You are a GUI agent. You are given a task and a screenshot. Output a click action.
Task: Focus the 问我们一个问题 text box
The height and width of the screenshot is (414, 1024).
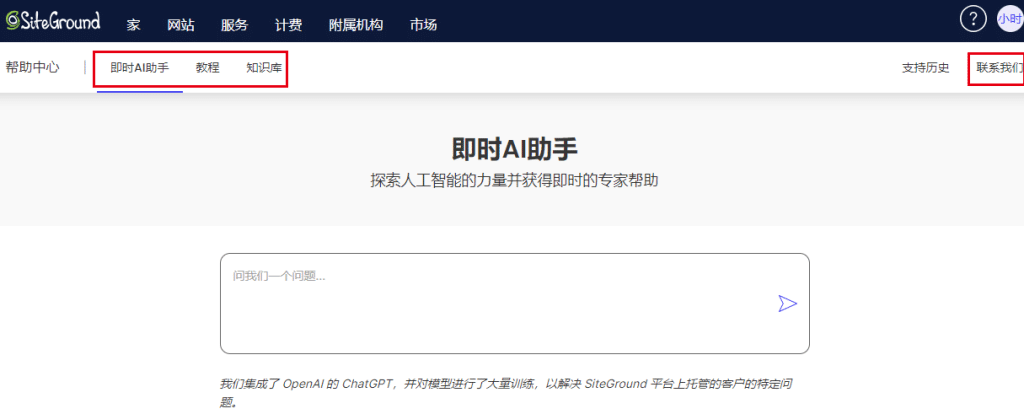[515, 304]
